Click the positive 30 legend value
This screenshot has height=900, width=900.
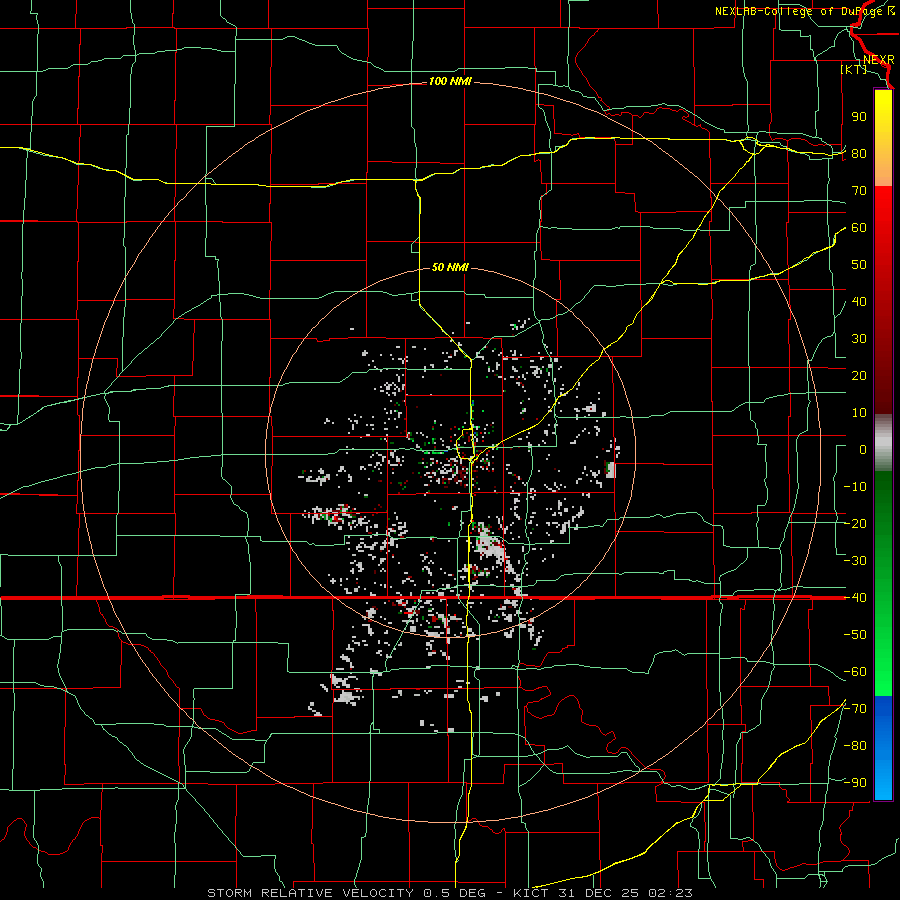859,339
